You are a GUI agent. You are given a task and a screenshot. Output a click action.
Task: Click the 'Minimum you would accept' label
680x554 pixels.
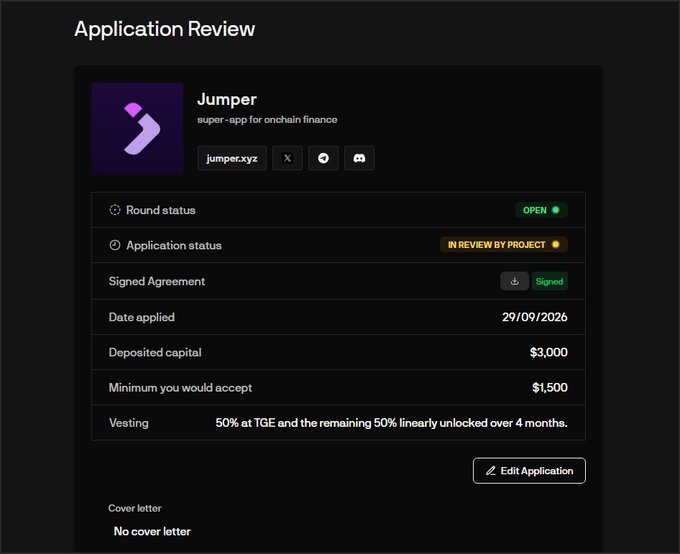180,388
